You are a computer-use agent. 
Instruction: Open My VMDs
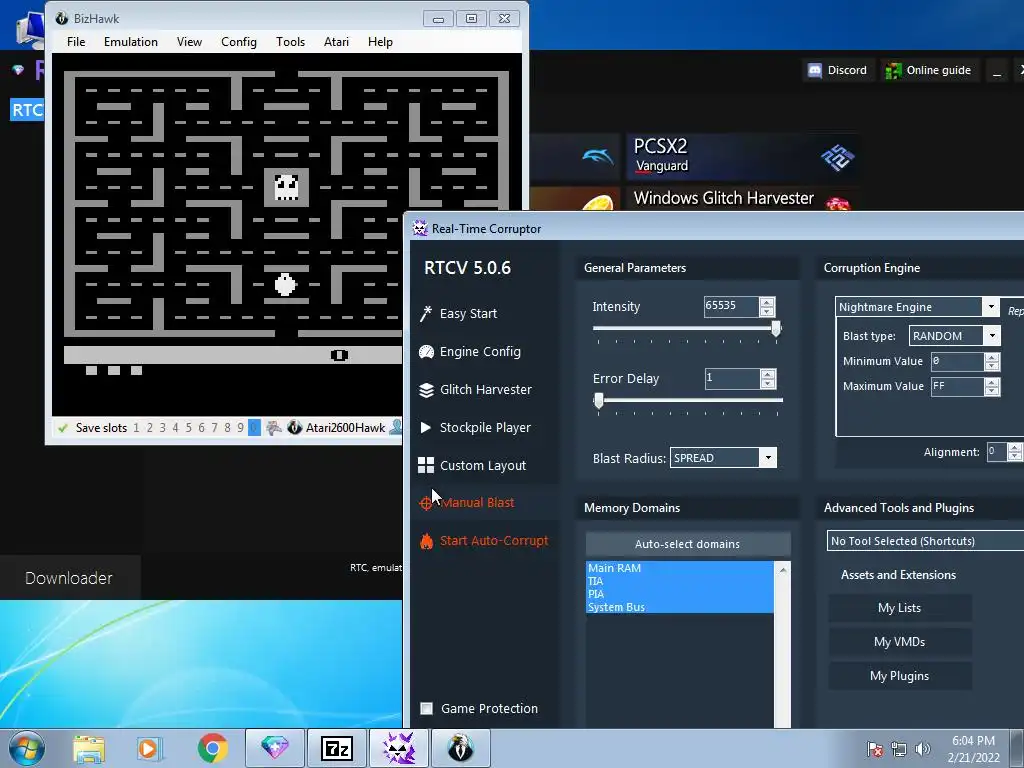pyautogui.click(x=899, y=642)
